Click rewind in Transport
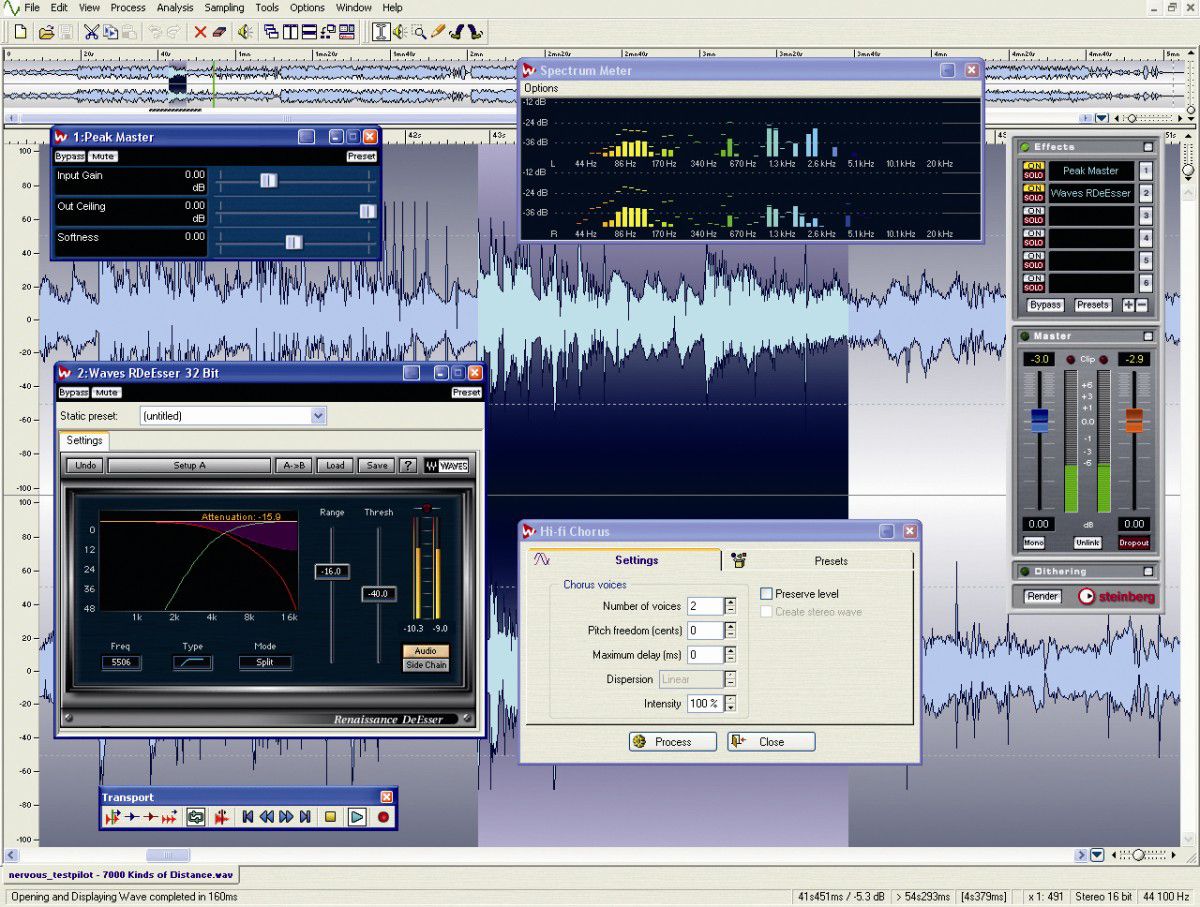This screenshot has width=1200, height=907. [x=267, y=817]
